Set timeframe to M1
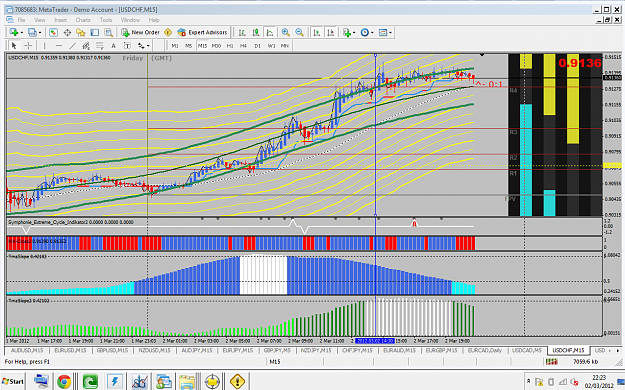 coord(175,46)
